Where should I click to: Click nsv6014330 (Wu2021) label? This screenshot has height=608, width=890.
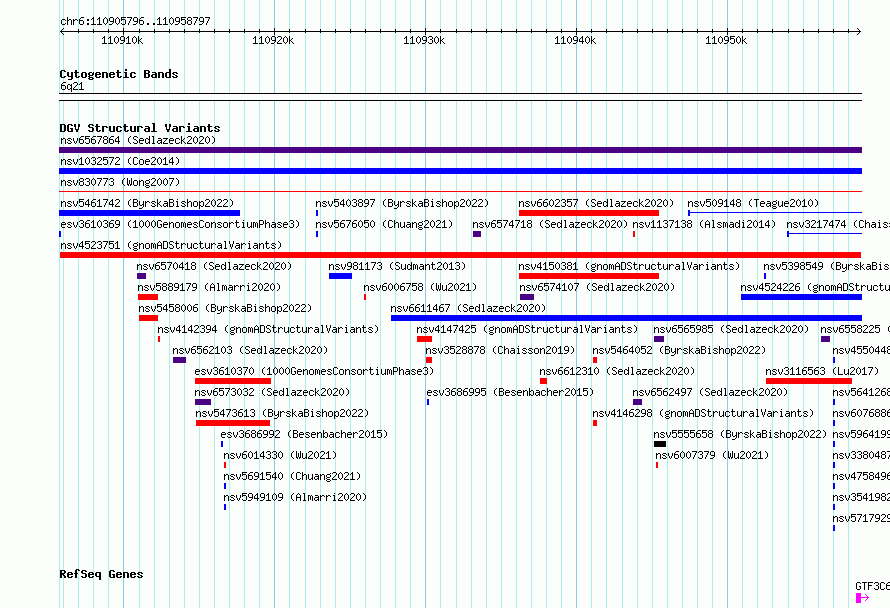click(x=280, y=455)
